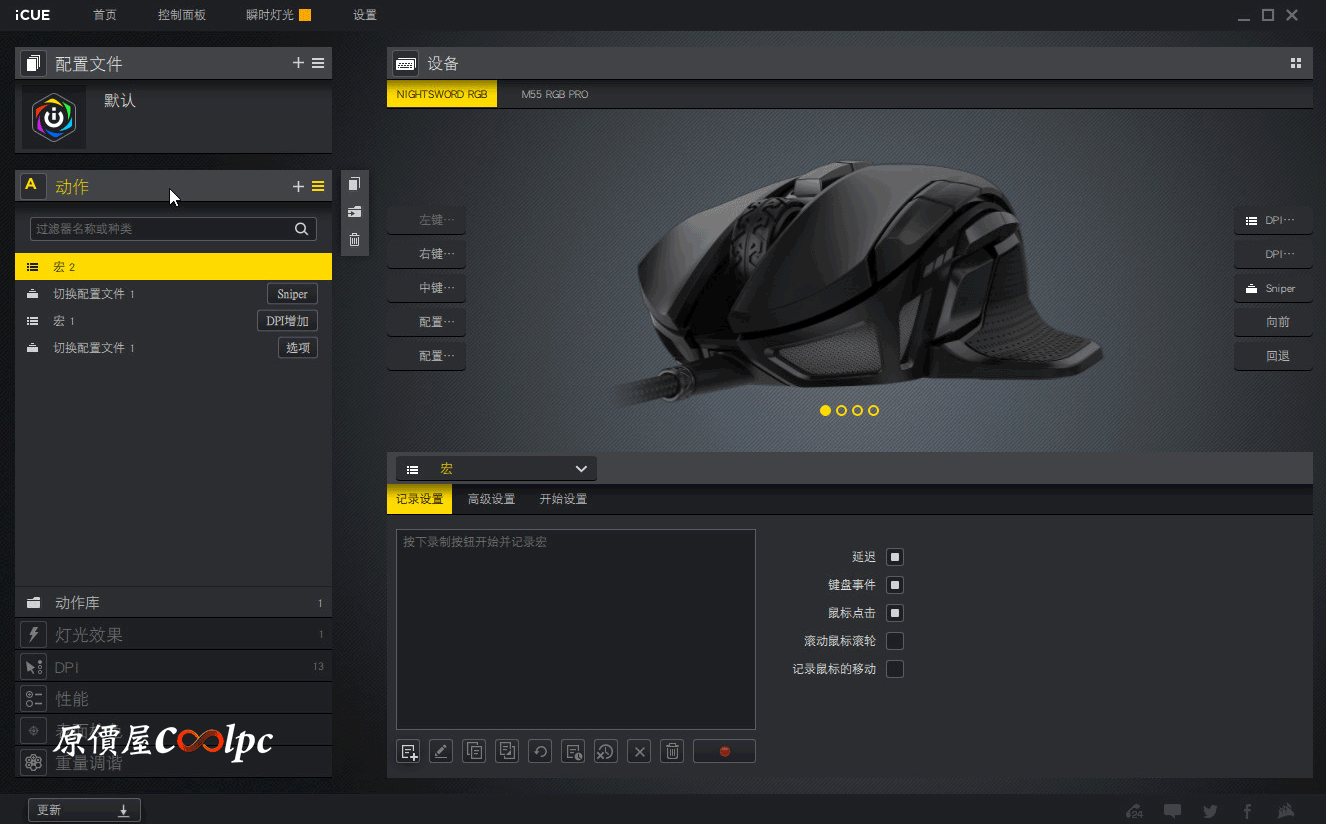Select the 宏 1 action row
The width and height of the screenshot is (1326, 824).
coord(174,321)
